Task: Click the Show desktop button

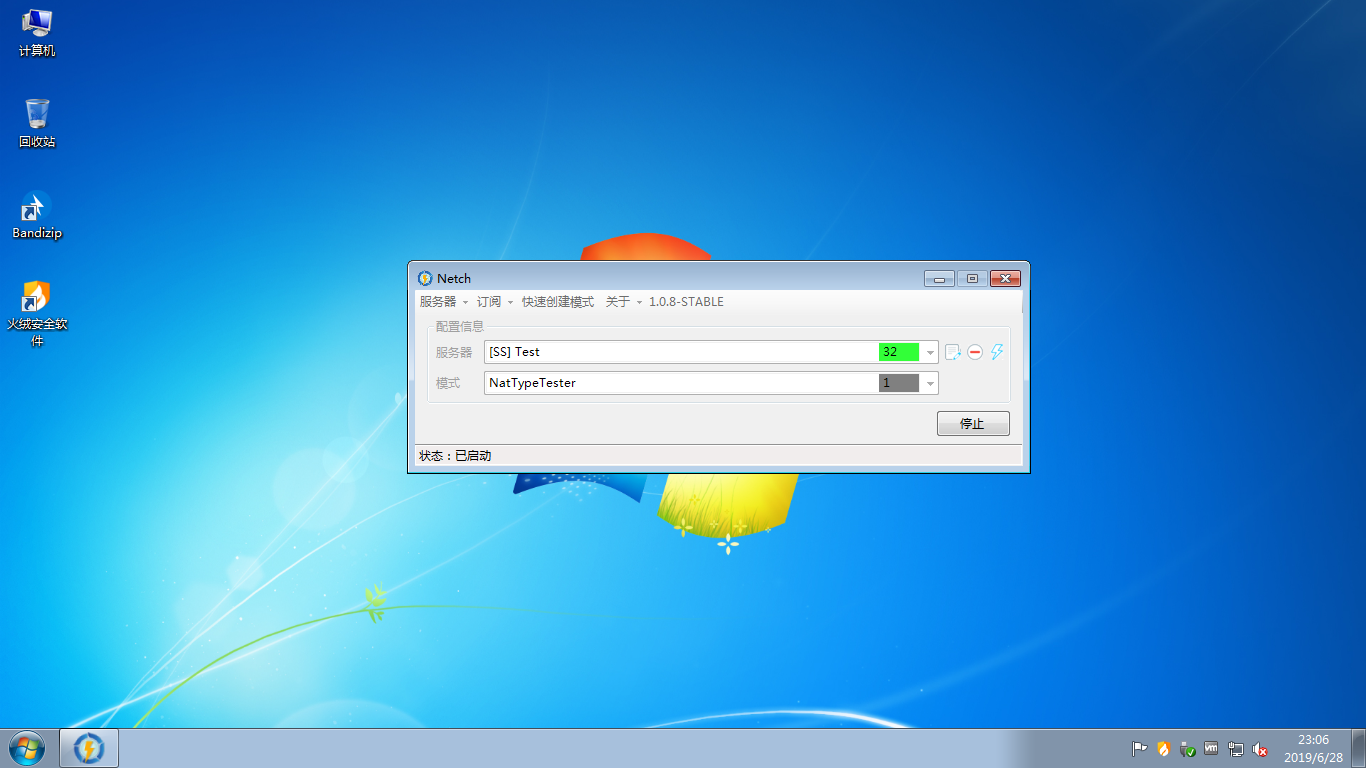Action: click(x=1358, y=748)
